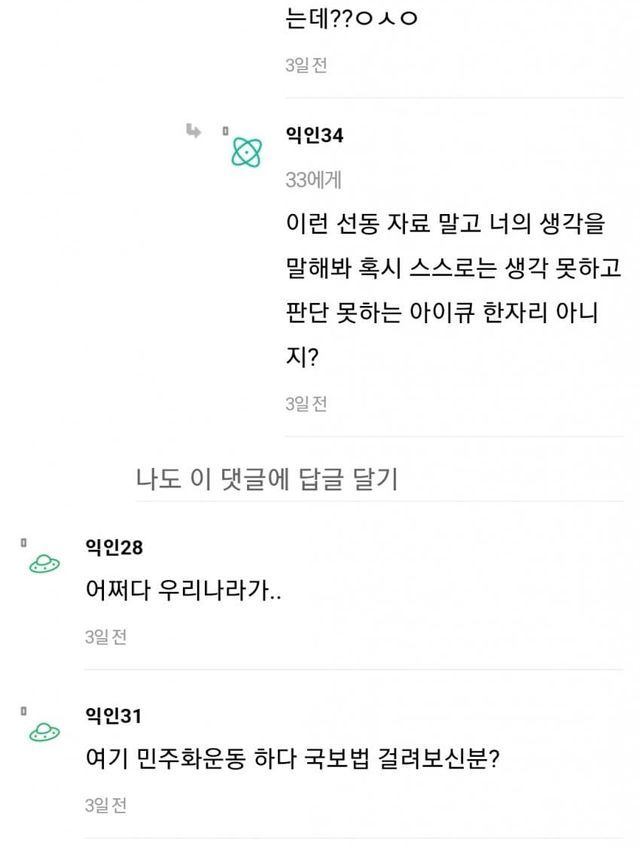Click the atom avatar of 익인34
Screen dimensions: 640x846
point(247,151)
